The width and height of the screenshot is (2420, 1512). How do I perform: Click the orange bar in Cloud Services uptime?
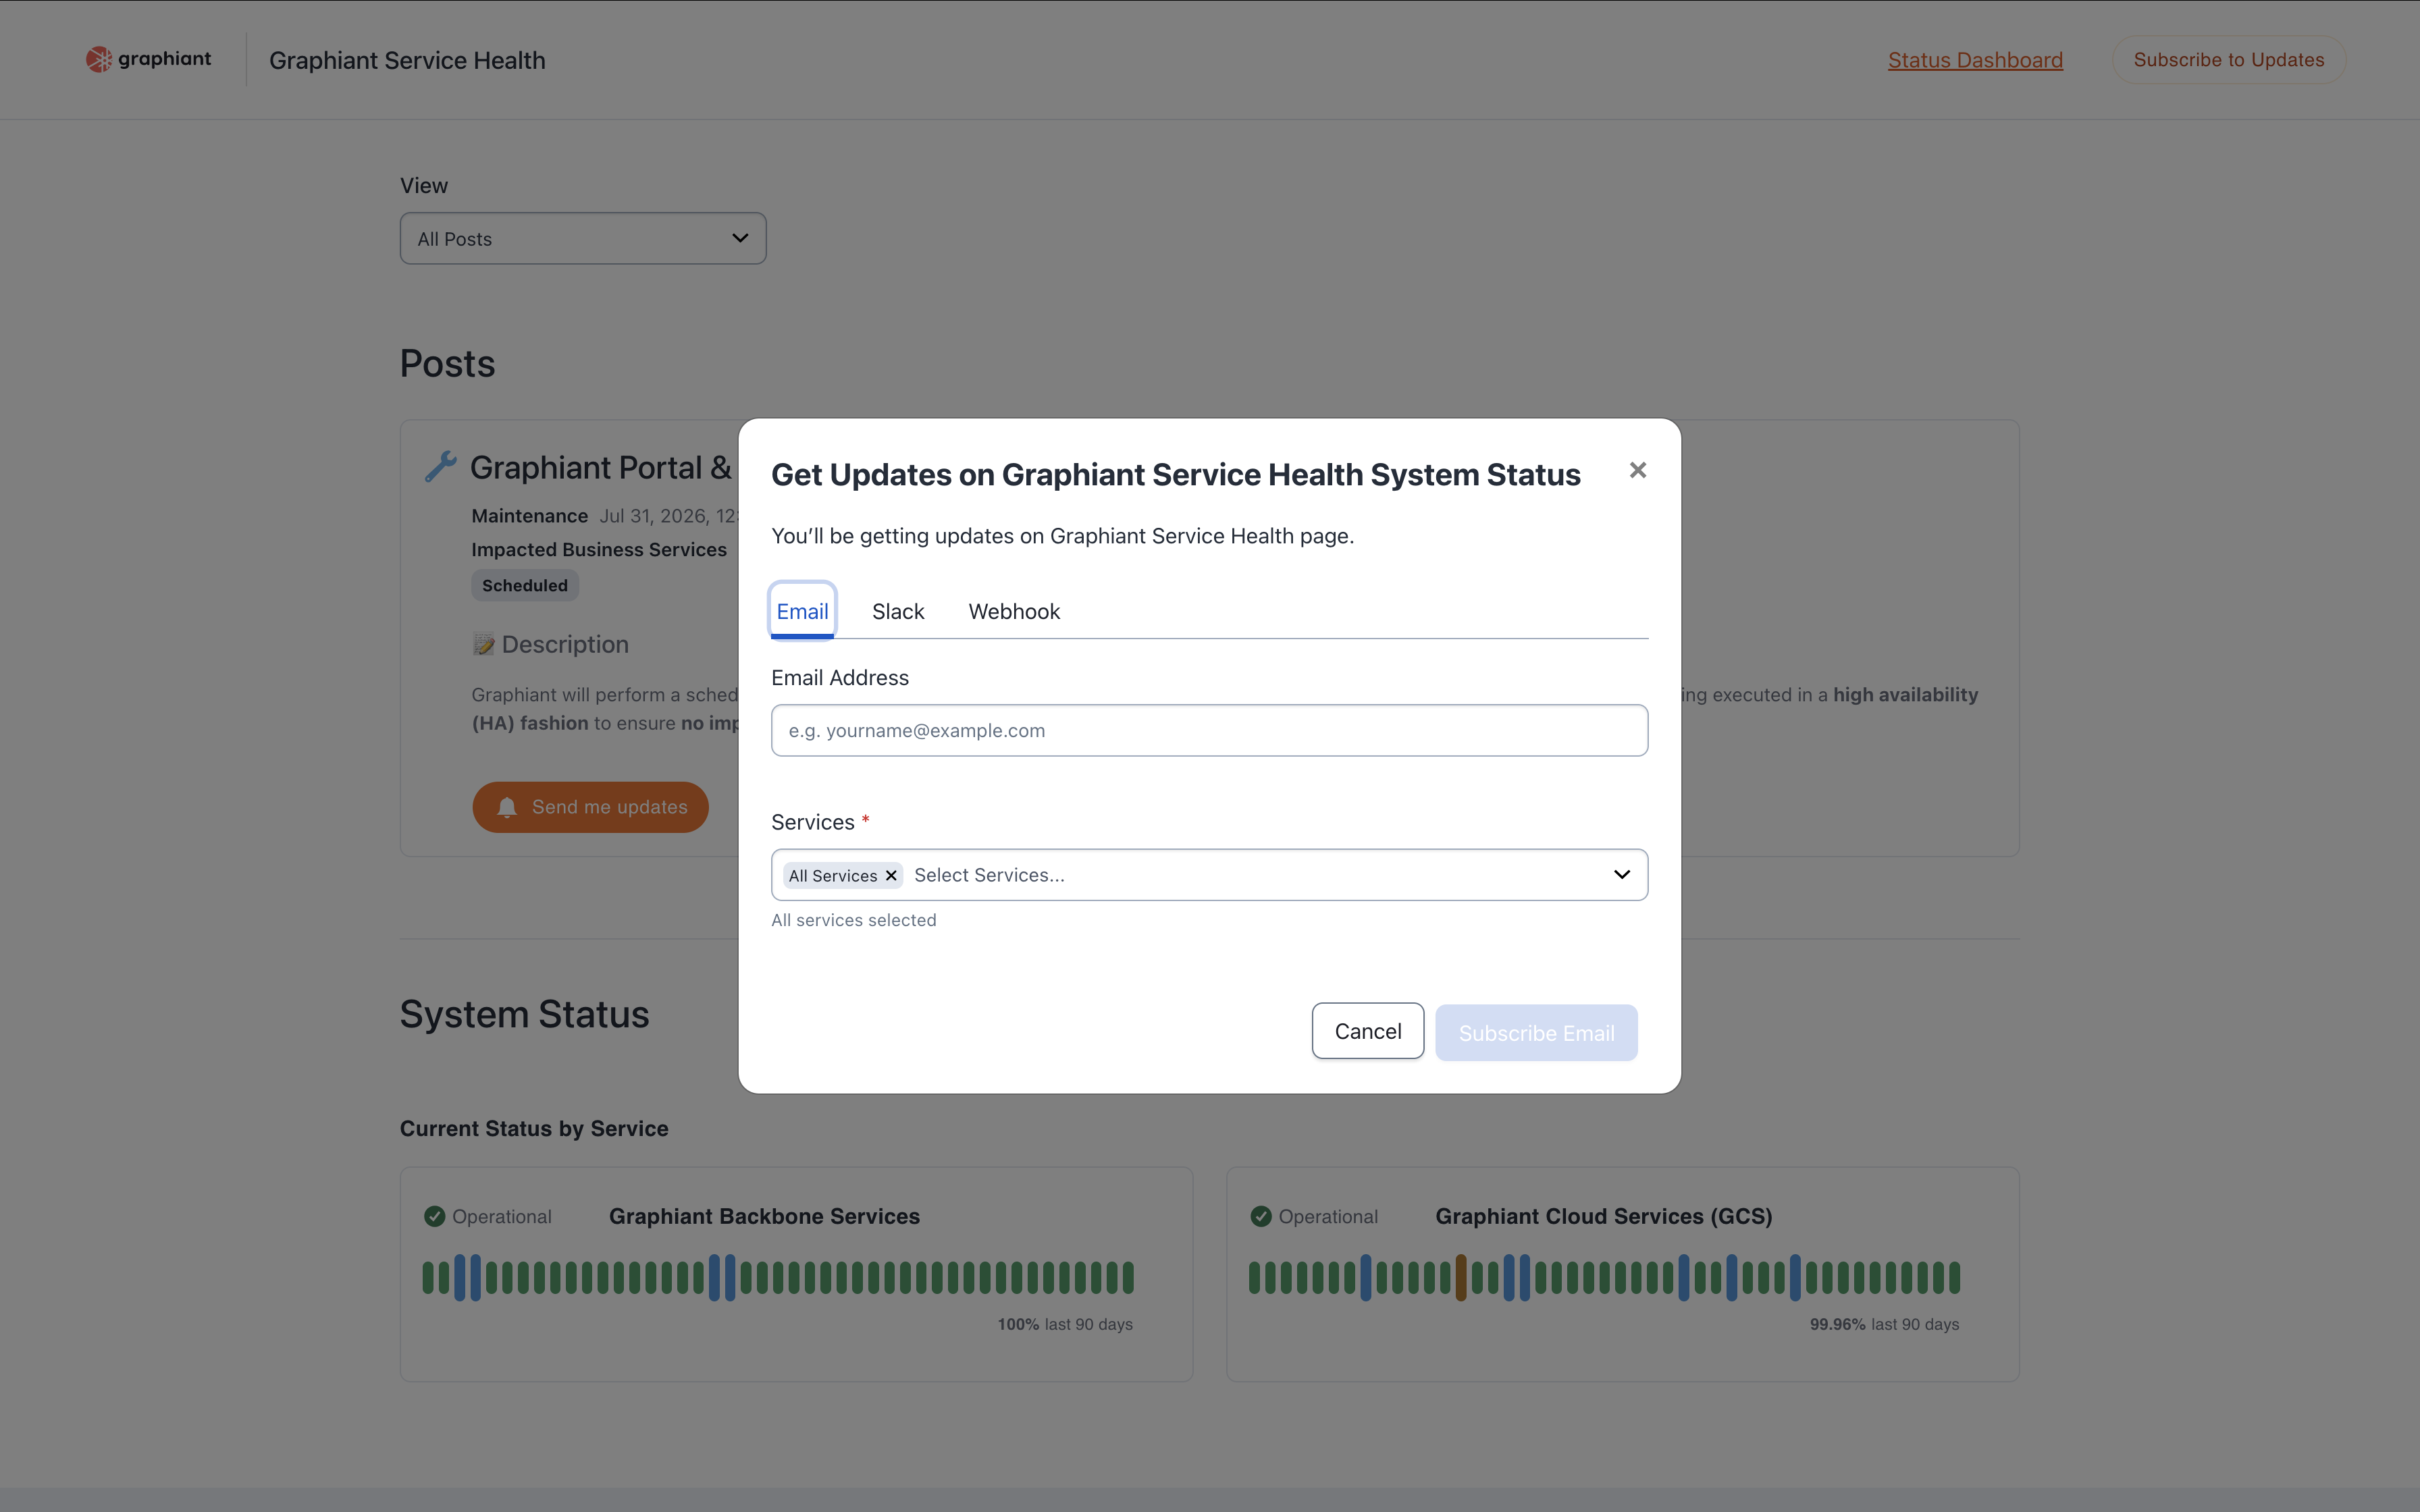[1460, 1277]
